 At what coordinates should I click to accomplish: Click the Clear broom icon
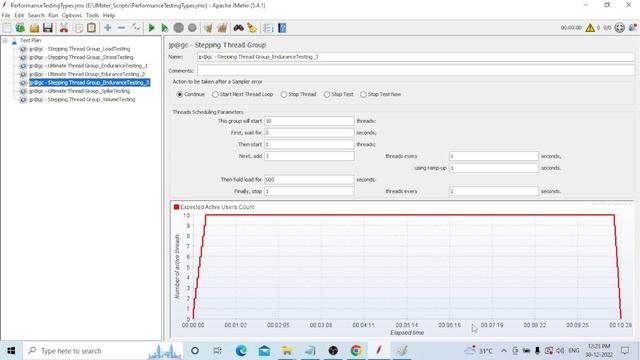(x=208, y=28)
